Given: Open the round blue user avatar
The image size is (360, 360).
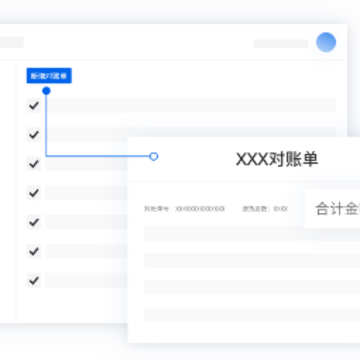Looking at the screenshot, I should pos(326,42).
